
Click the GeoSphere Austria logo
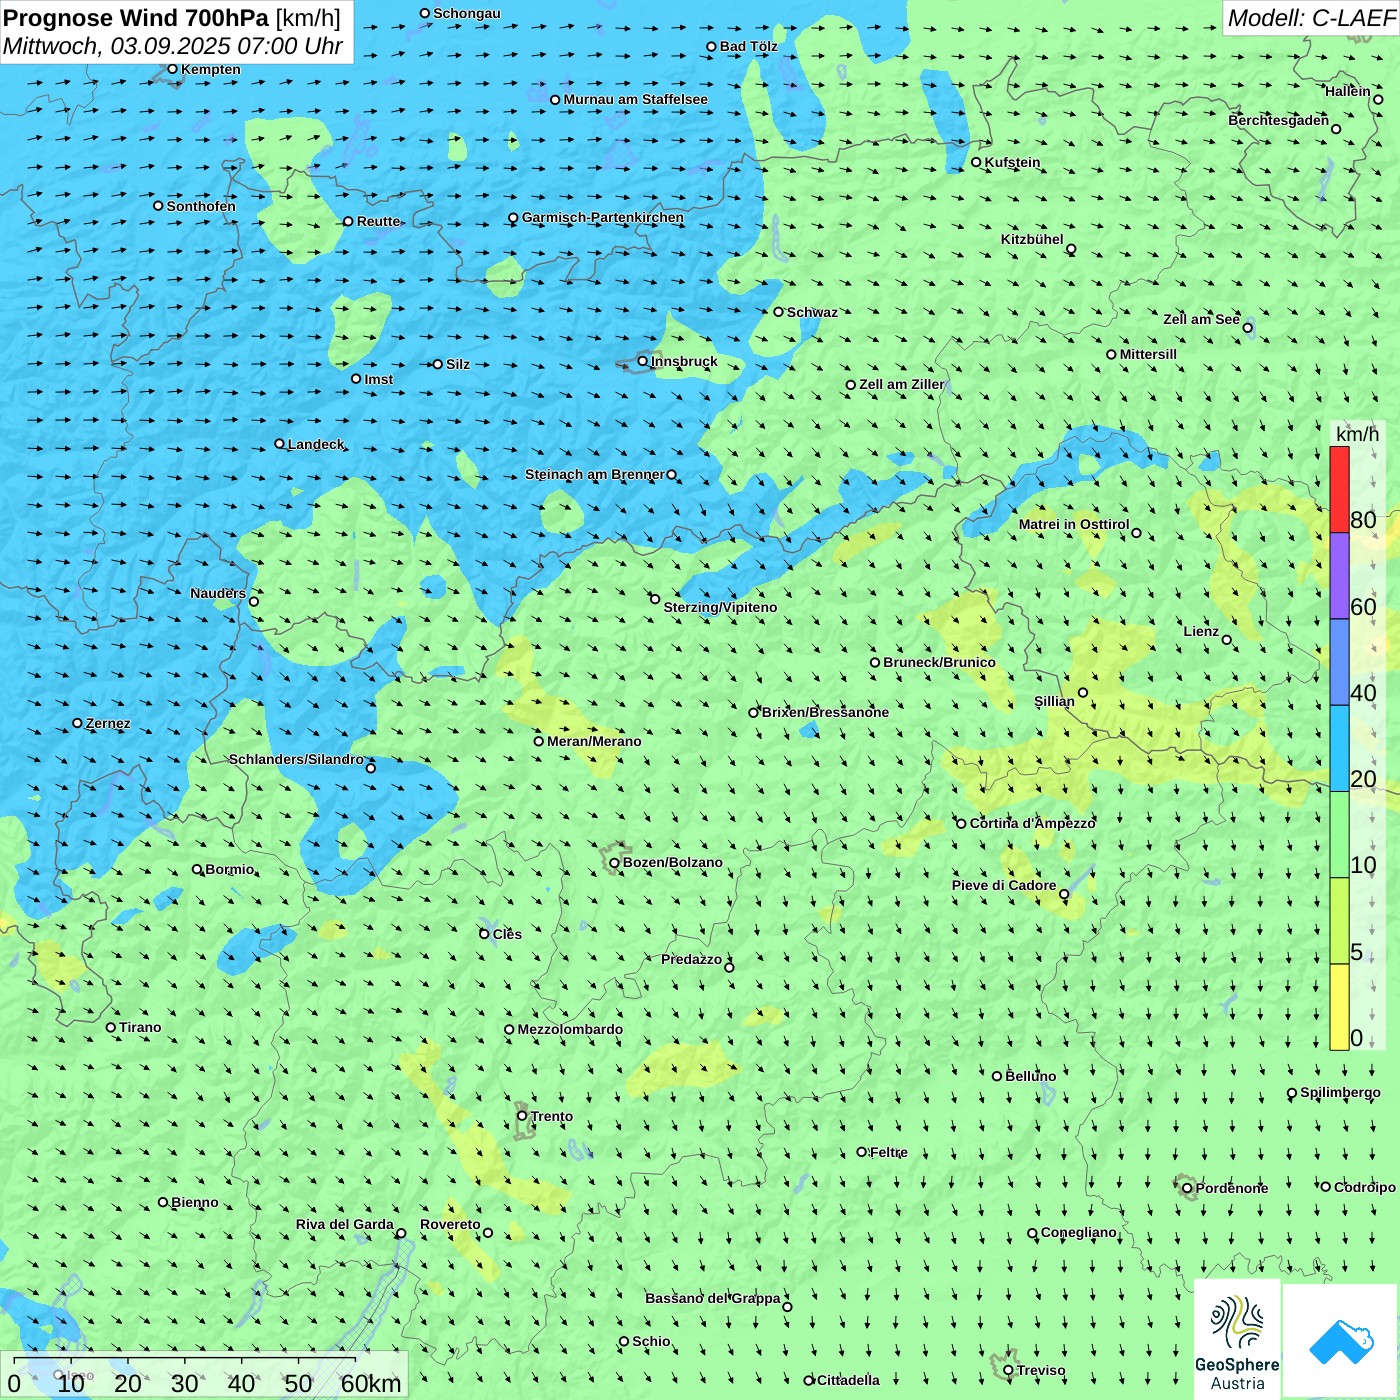point(1237,1338)
